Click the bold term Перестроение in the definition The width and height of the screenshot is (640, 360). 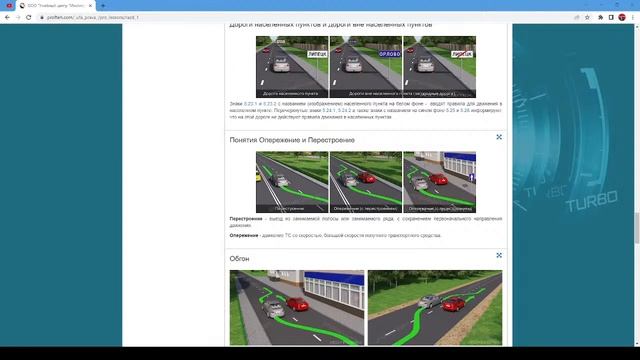(246, 219)
